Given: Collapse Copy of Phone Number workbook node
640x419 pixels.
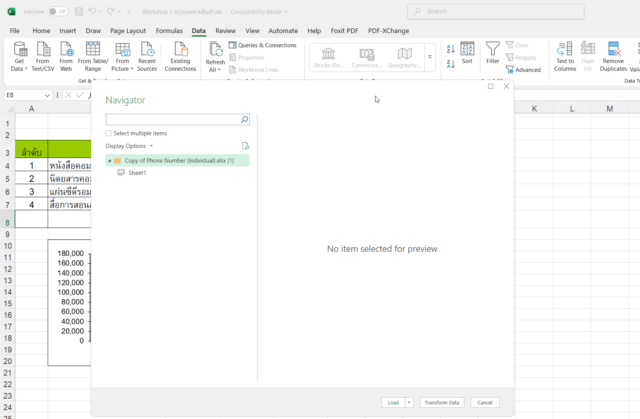Looking at the screenshot, I should pos(109,161).
